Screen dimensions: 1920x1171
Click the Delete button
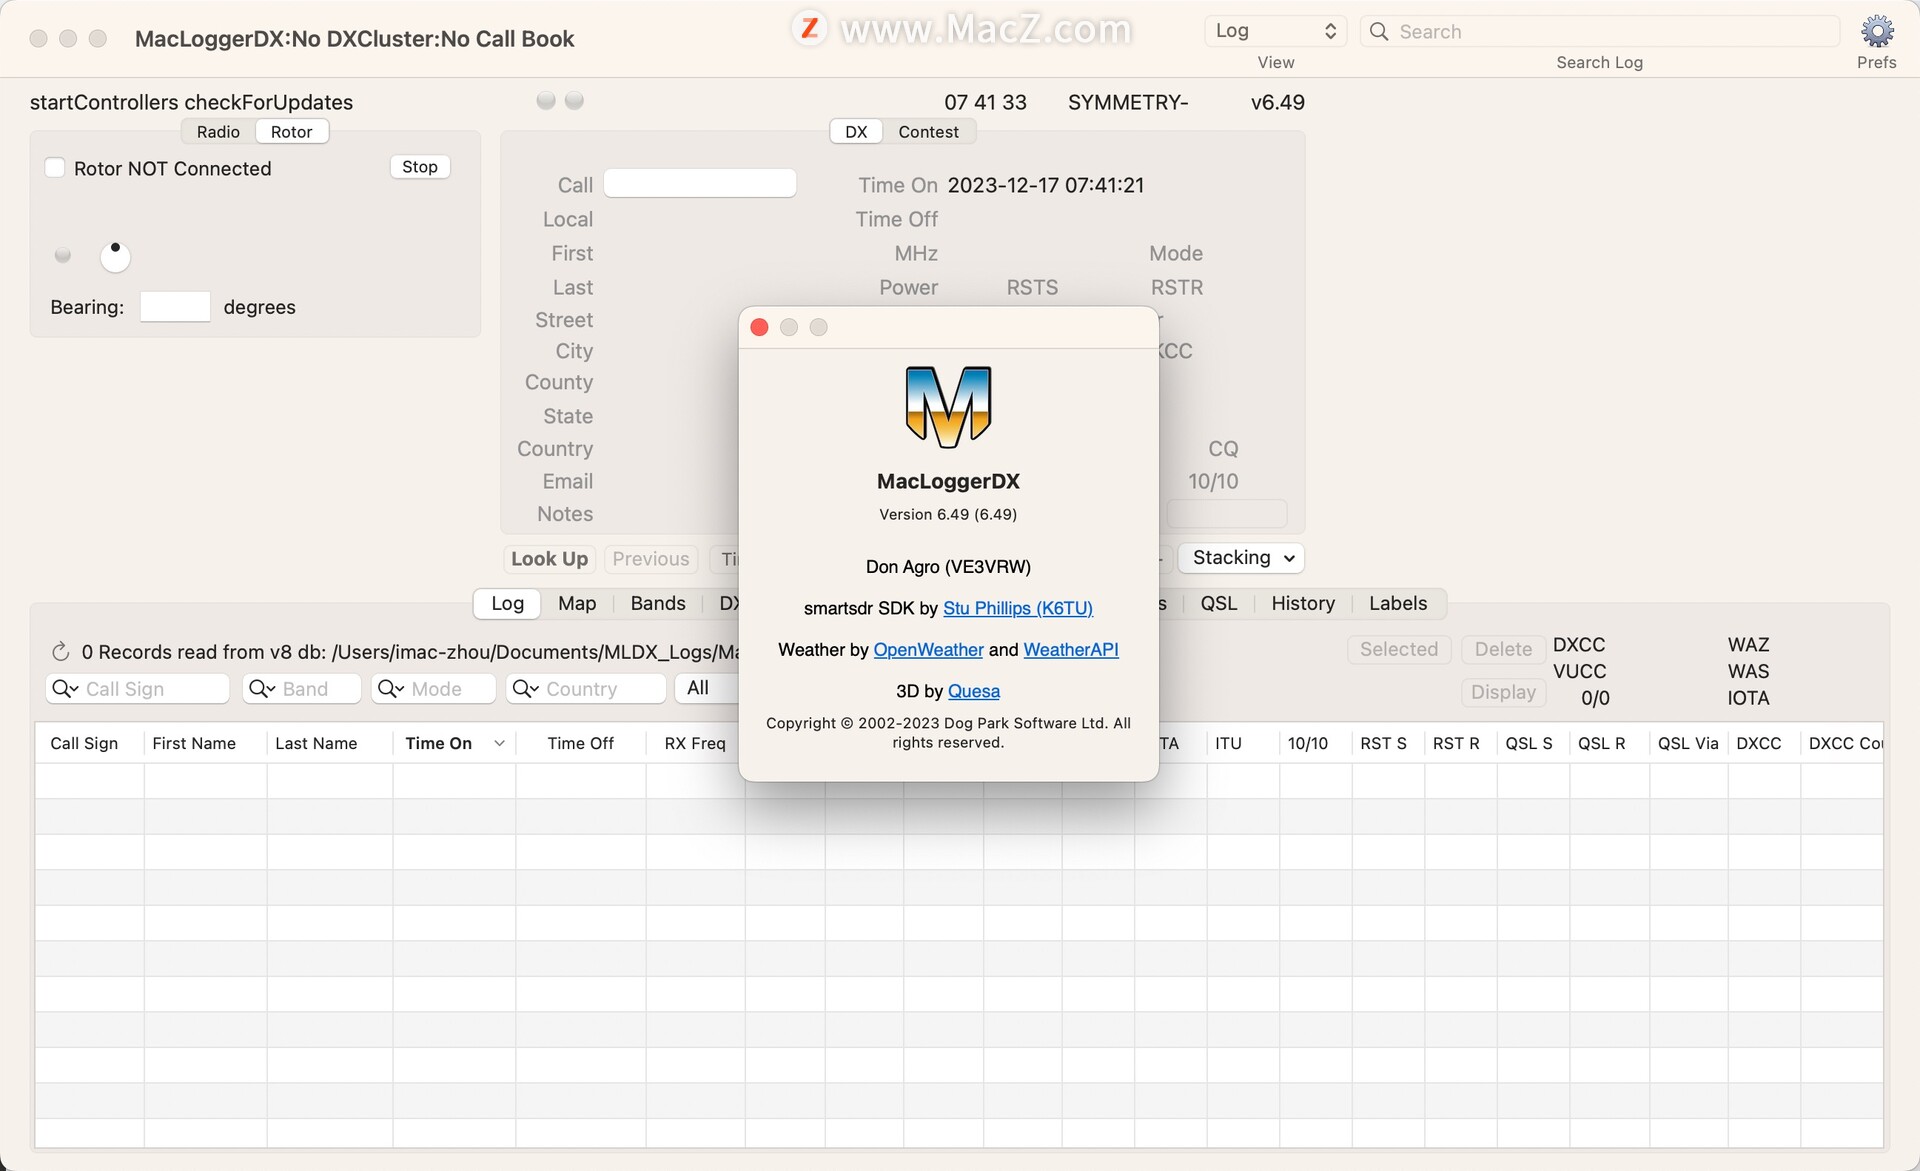(1503, 649)
